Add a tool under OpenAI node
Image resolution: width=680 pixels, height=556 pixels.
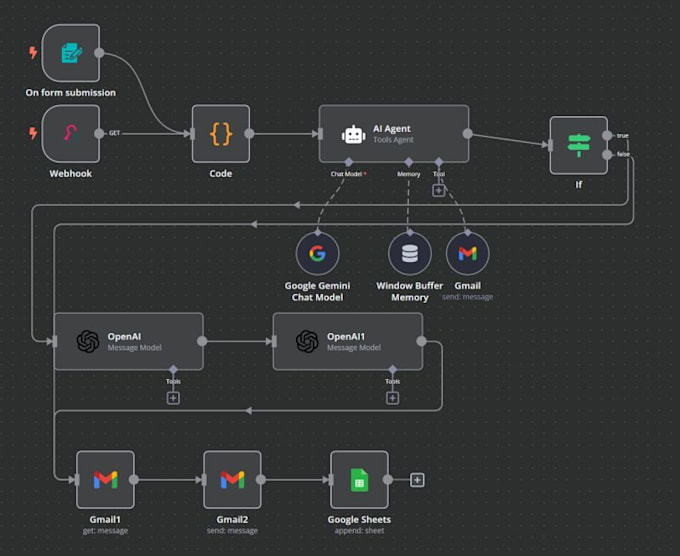click(x=173, y=398)
